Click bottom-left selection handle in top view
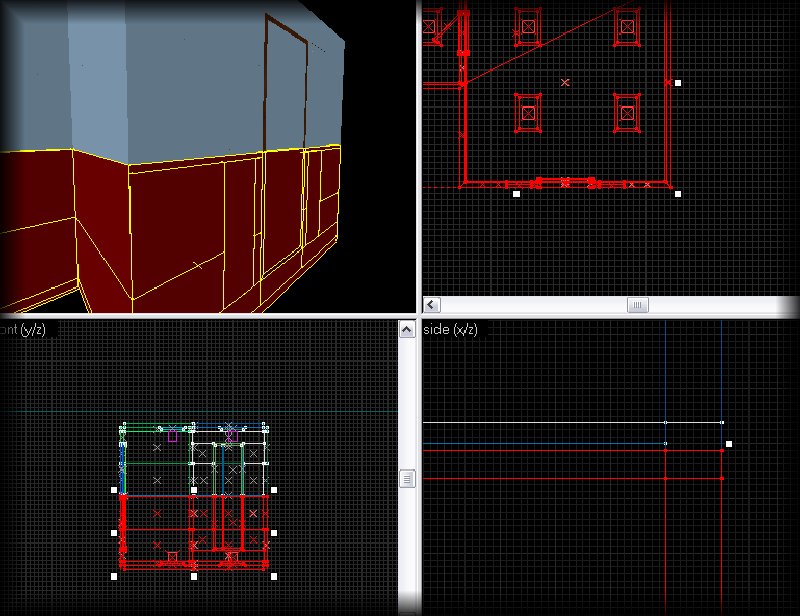 pos(516,194)
